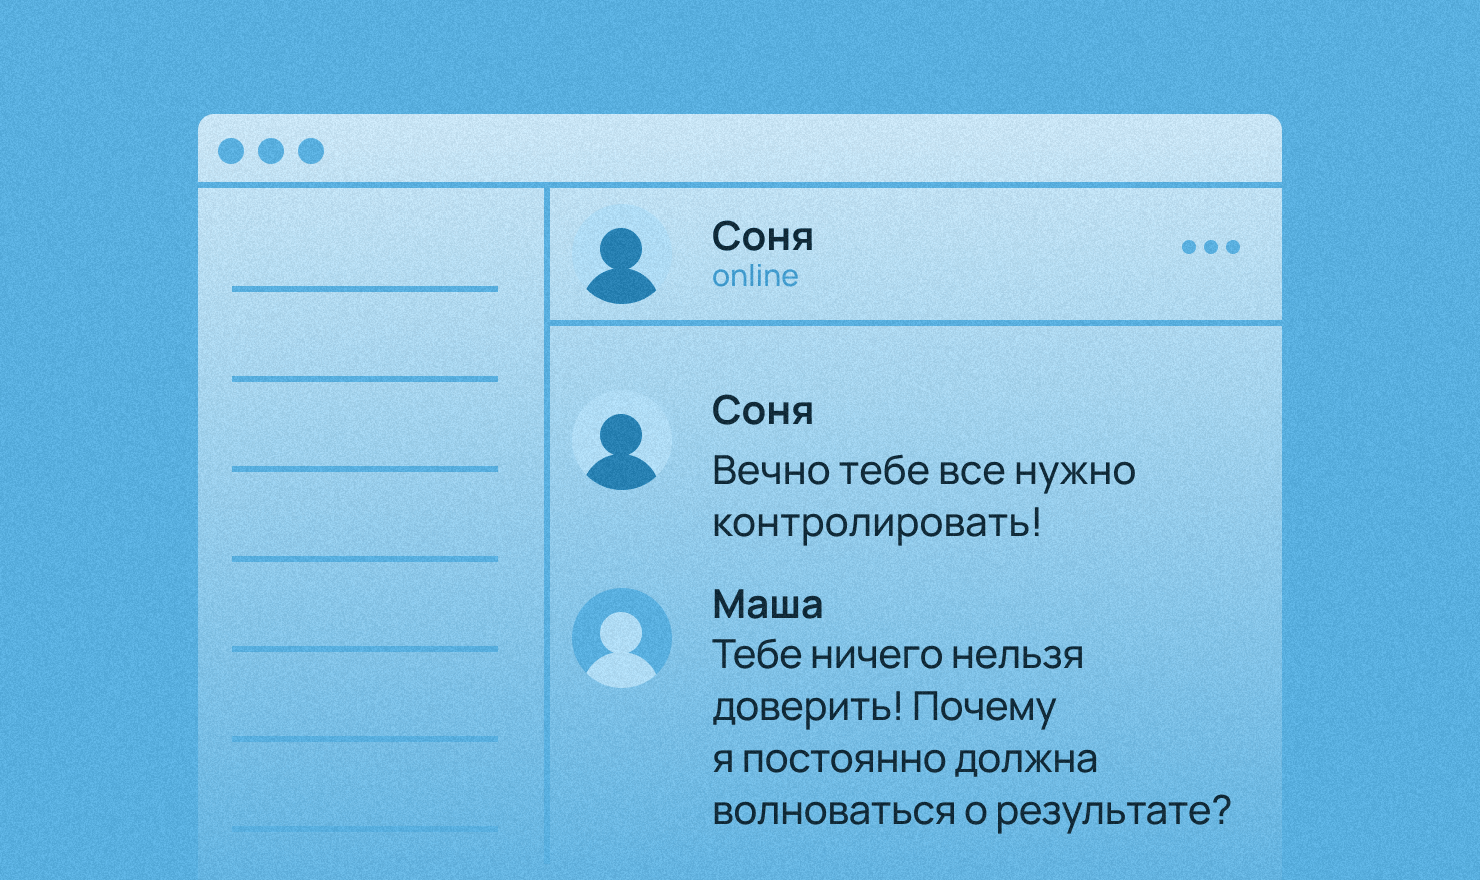Click sender name Маша above her message
Viewport: 1480px width, 880px height.
(x=767, y=604)
